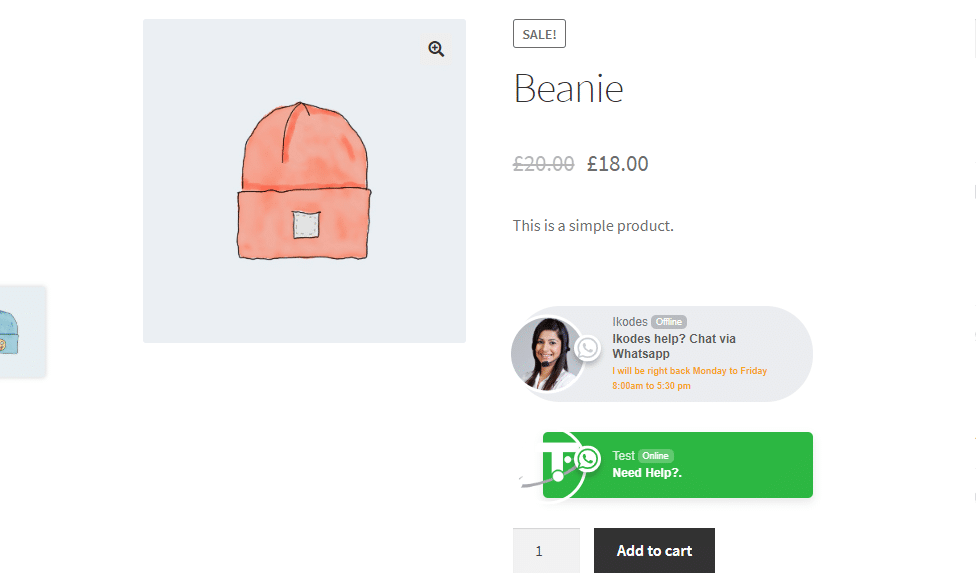The image size is (976, 588).
Task: Click the Online status badge next to Test
Action: coord(655,456)
